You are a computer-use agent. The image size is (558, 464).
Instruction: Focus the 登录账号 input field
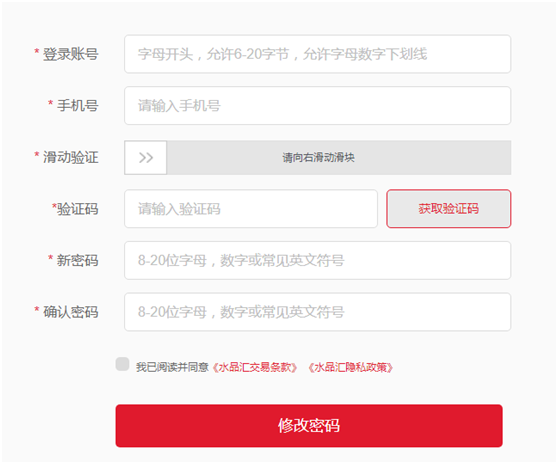pos(317,54)
